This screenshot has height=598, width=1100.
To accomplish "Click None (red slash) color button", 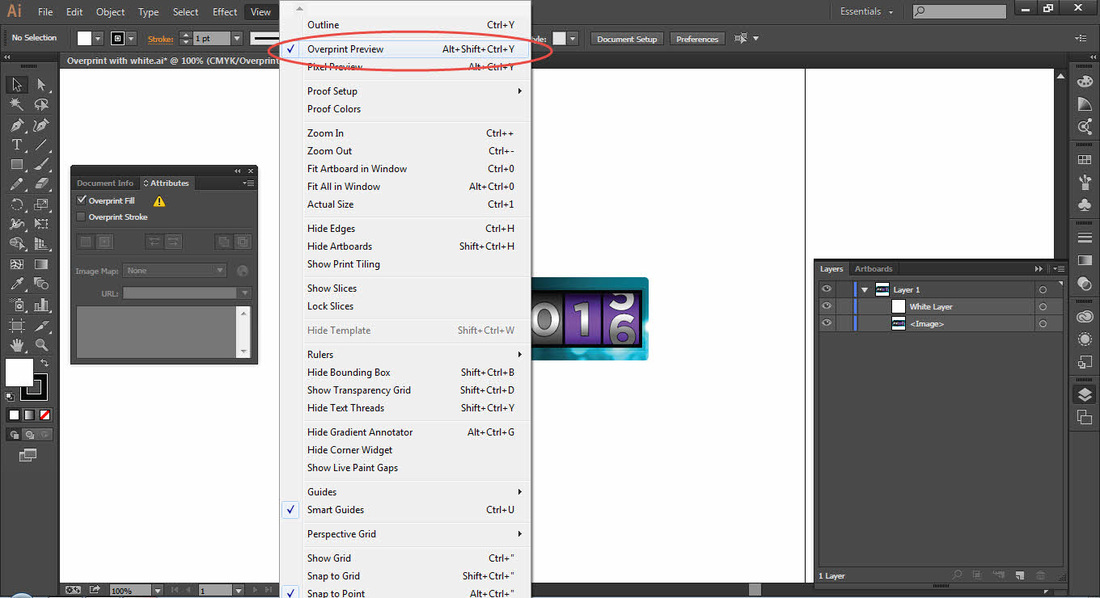I will [44, 415].
